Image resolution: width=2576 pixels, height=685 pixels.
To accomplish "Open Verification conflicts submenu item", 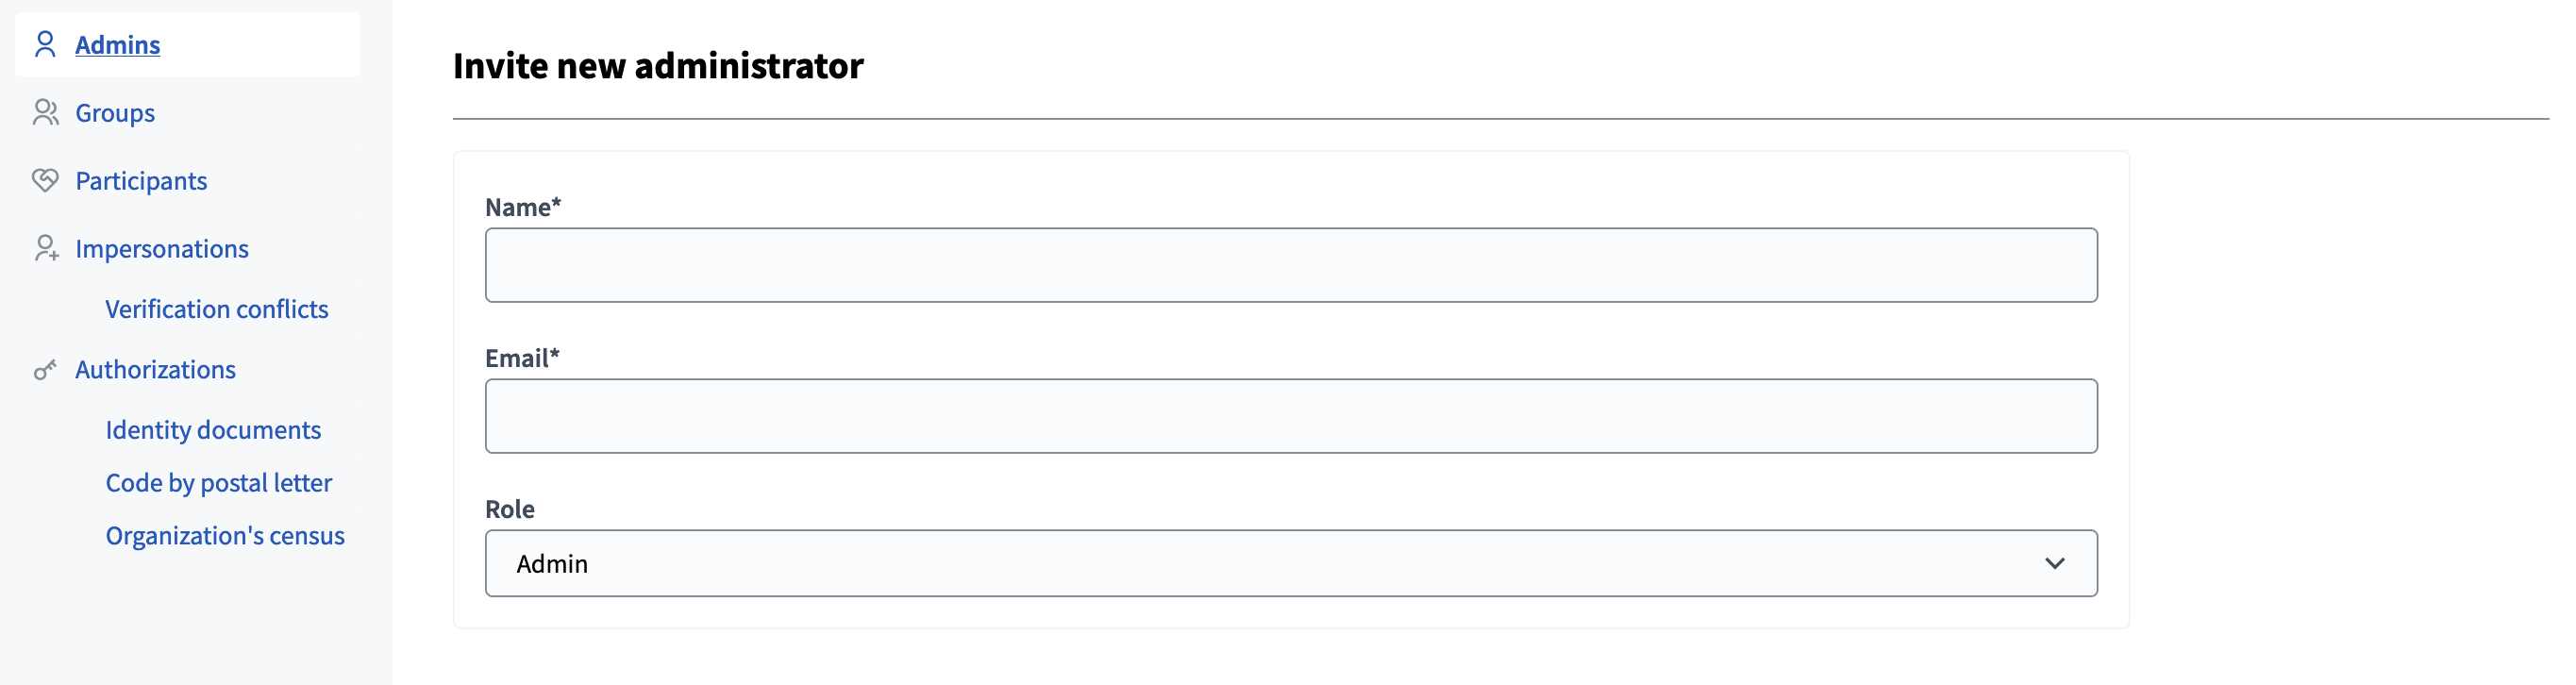I will (217, 309).
